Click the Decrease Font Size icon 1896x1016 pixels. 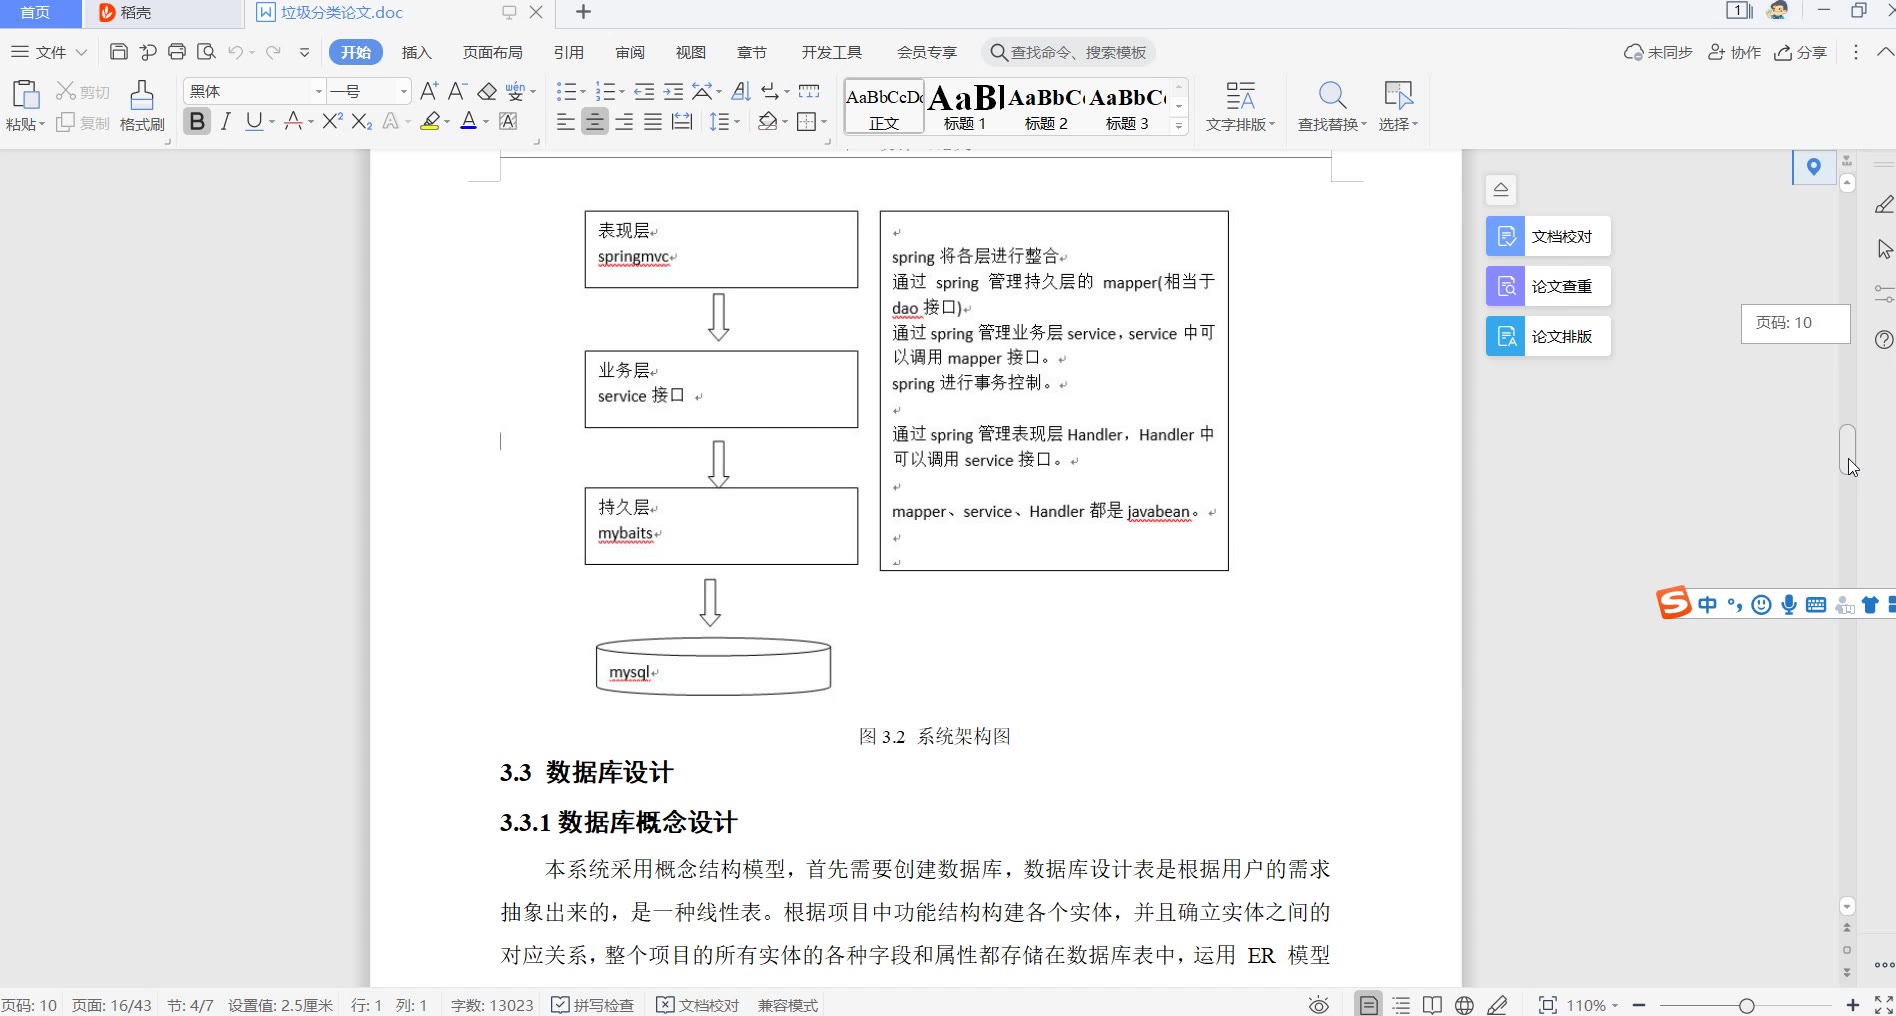tap(457, 91)
